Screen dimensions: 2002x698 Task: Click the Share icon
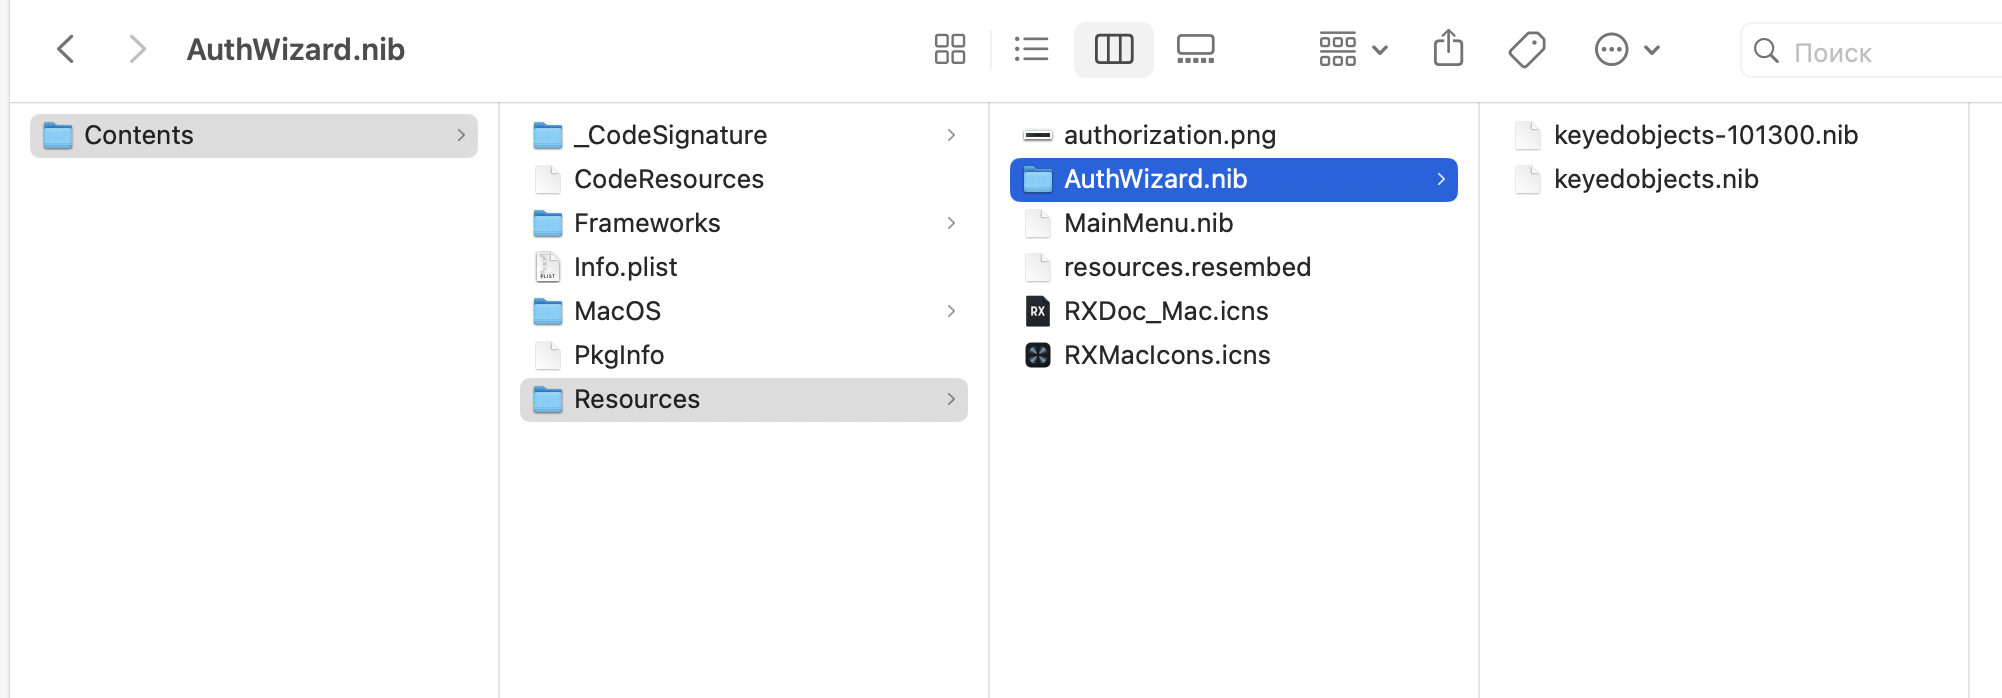[1448, 49]
